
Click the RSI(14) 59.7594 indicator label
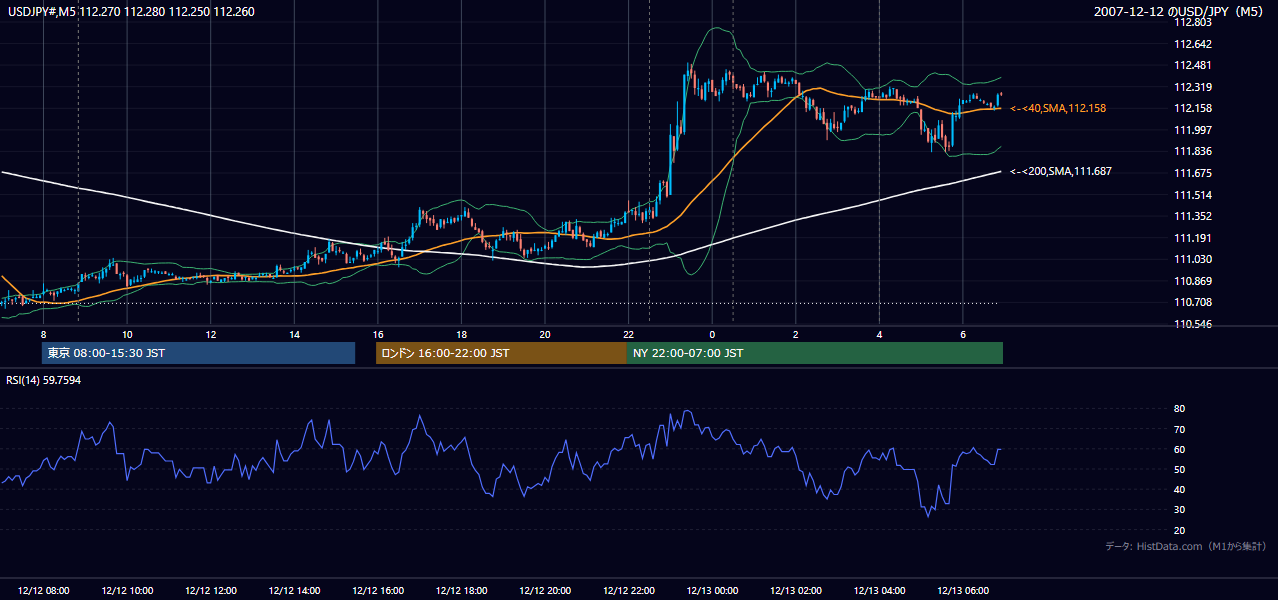(x=44, y=380)
